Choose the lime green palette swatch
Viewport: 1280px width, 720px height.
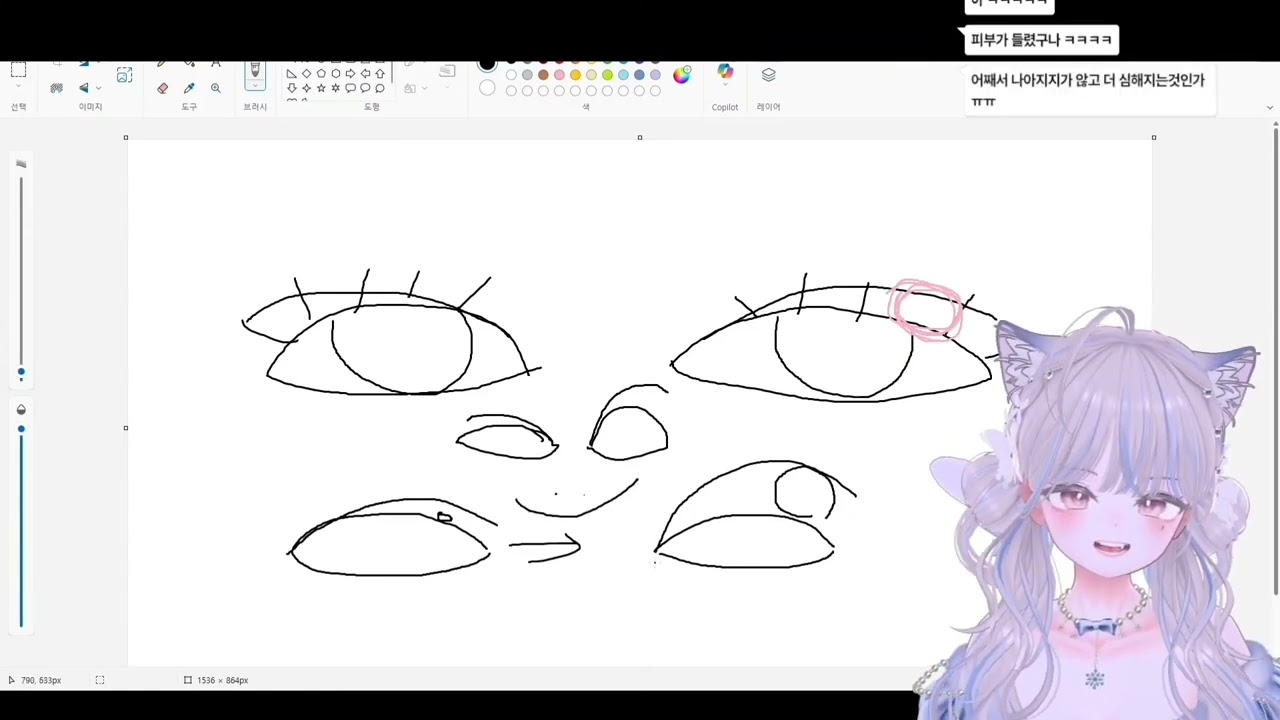click(x=607, y=75)
